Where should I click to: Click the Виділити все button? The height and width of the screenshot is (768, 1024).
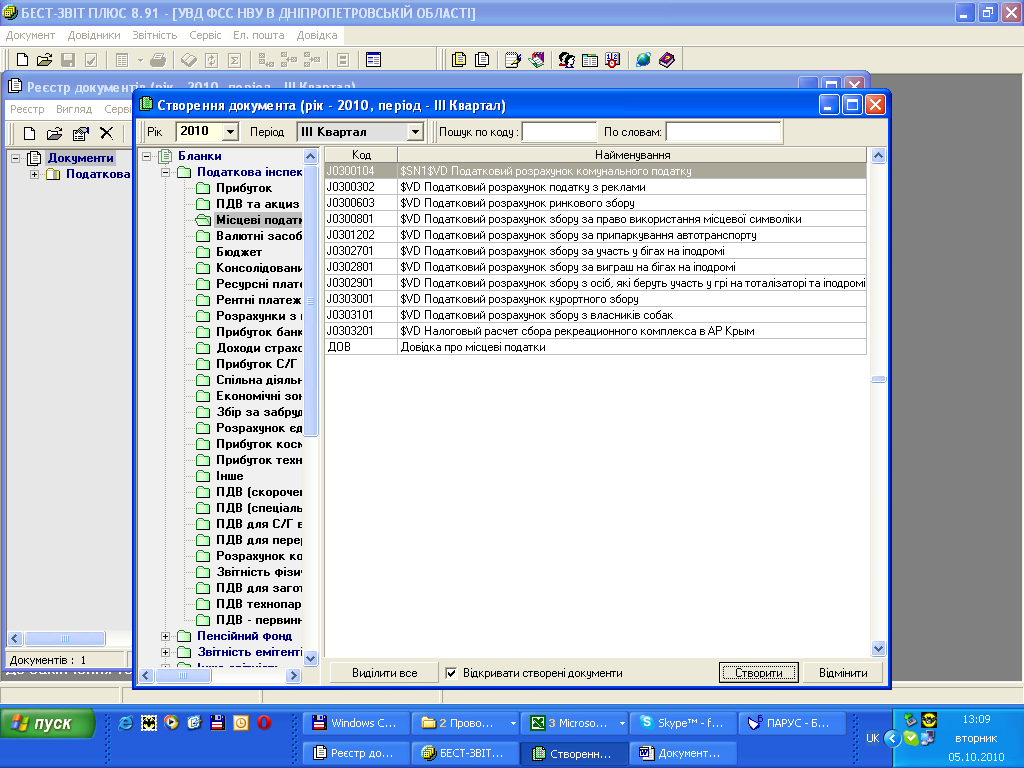click(x=384, y=673)
